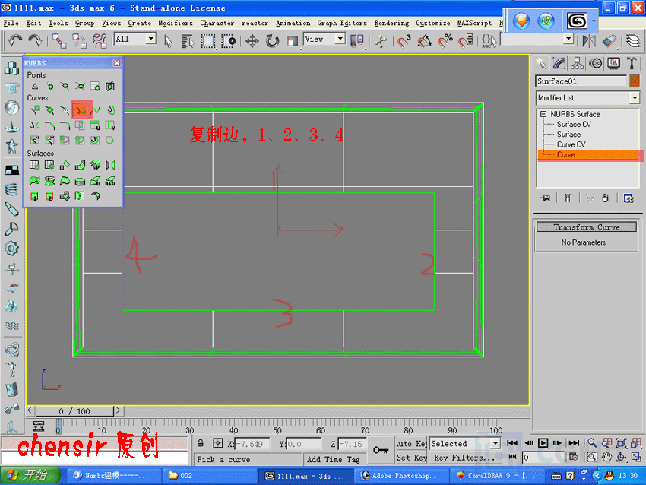Screen dimensions: 646x485
Task: Click time slider left arrow button
Action: (x=30, y=411)
